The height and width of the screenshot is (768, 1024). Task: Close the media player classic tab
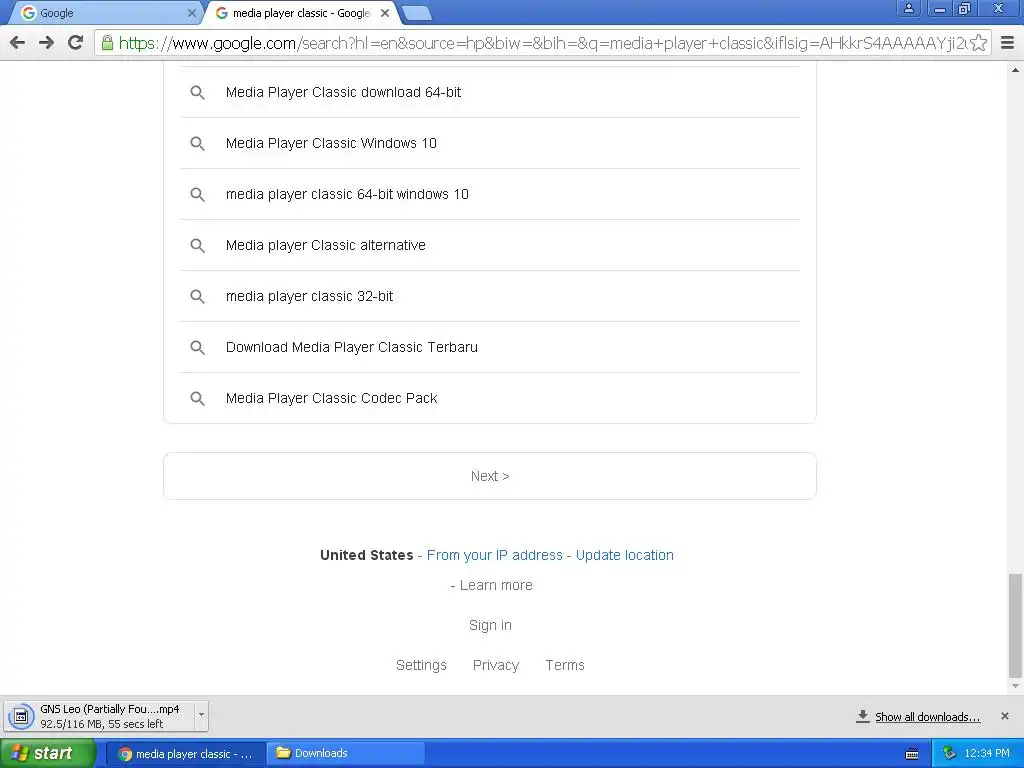tap(385, 13)
